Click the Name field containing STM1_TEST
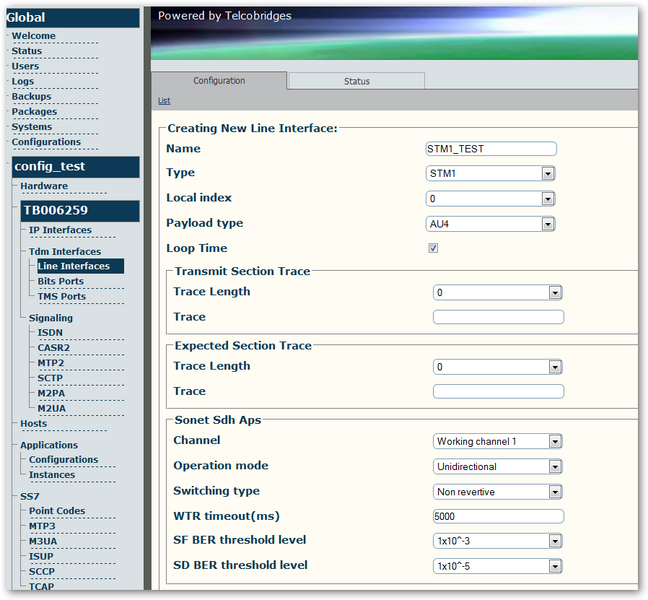 [491, 149]
